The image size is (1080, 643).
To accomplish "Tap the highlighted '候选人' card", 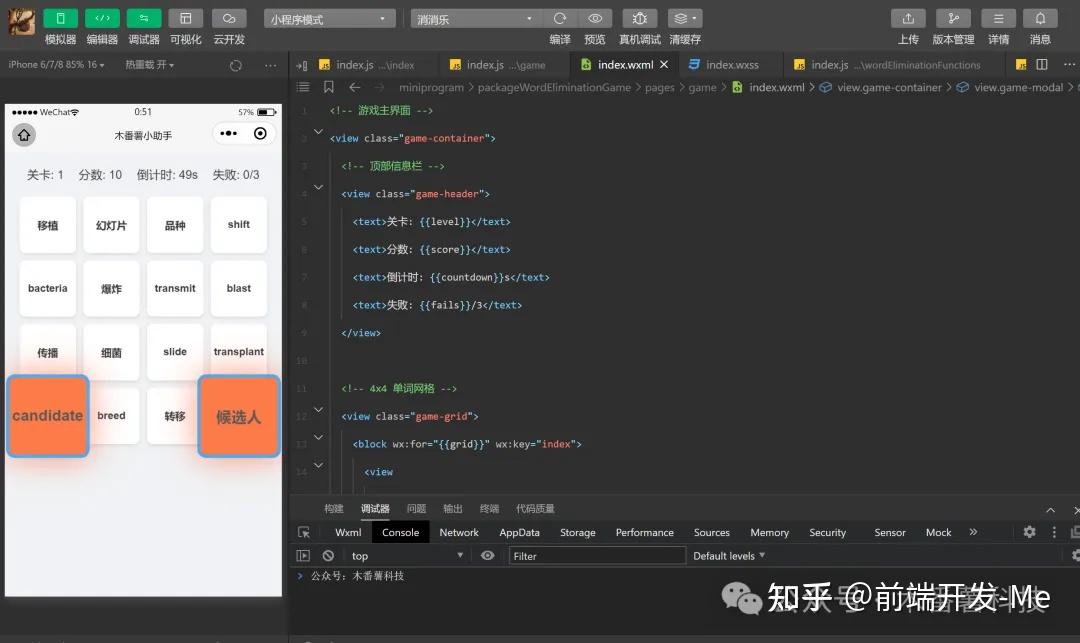I will point(238,416).
